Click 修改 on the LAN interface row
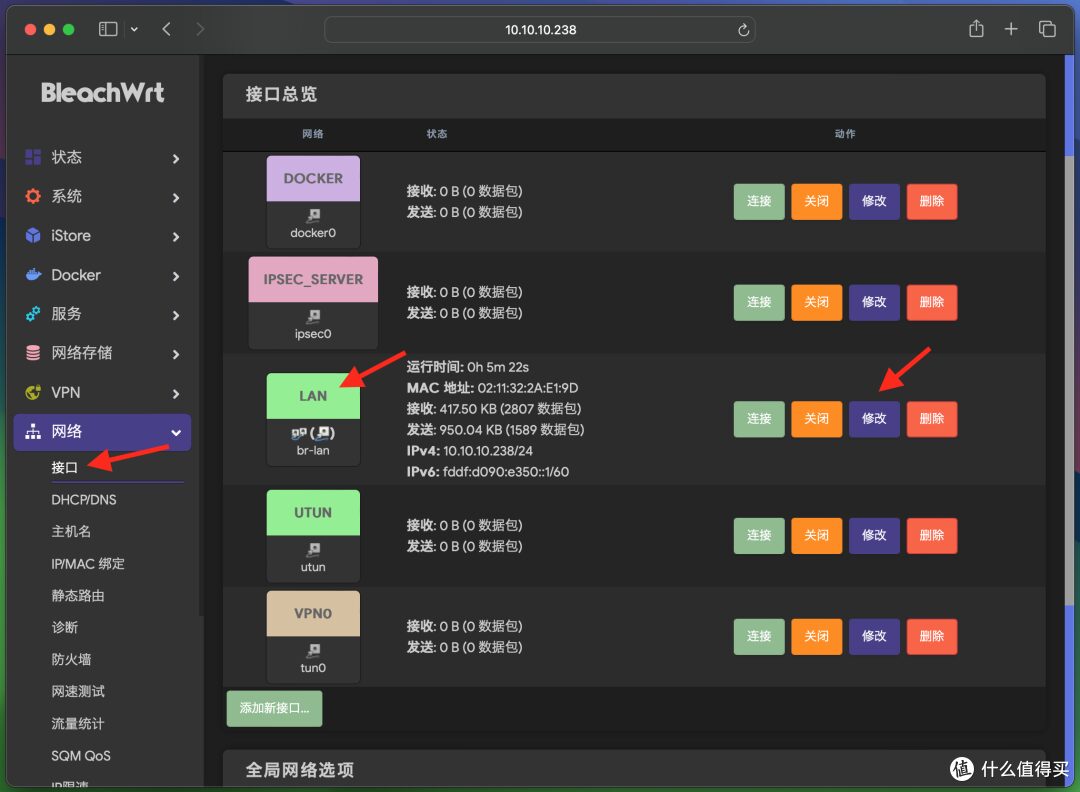The image size is (1080, 792). (874, 419)
